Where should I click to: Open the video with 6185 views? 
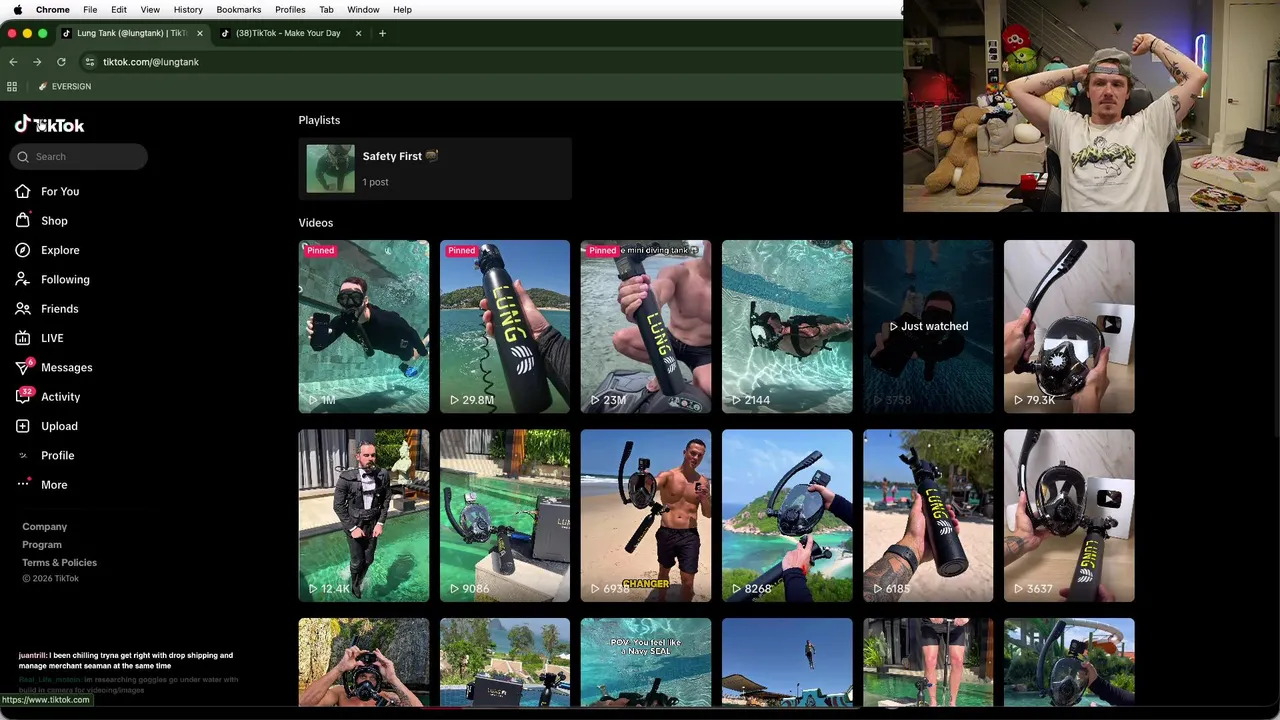(x=928, y=516)
